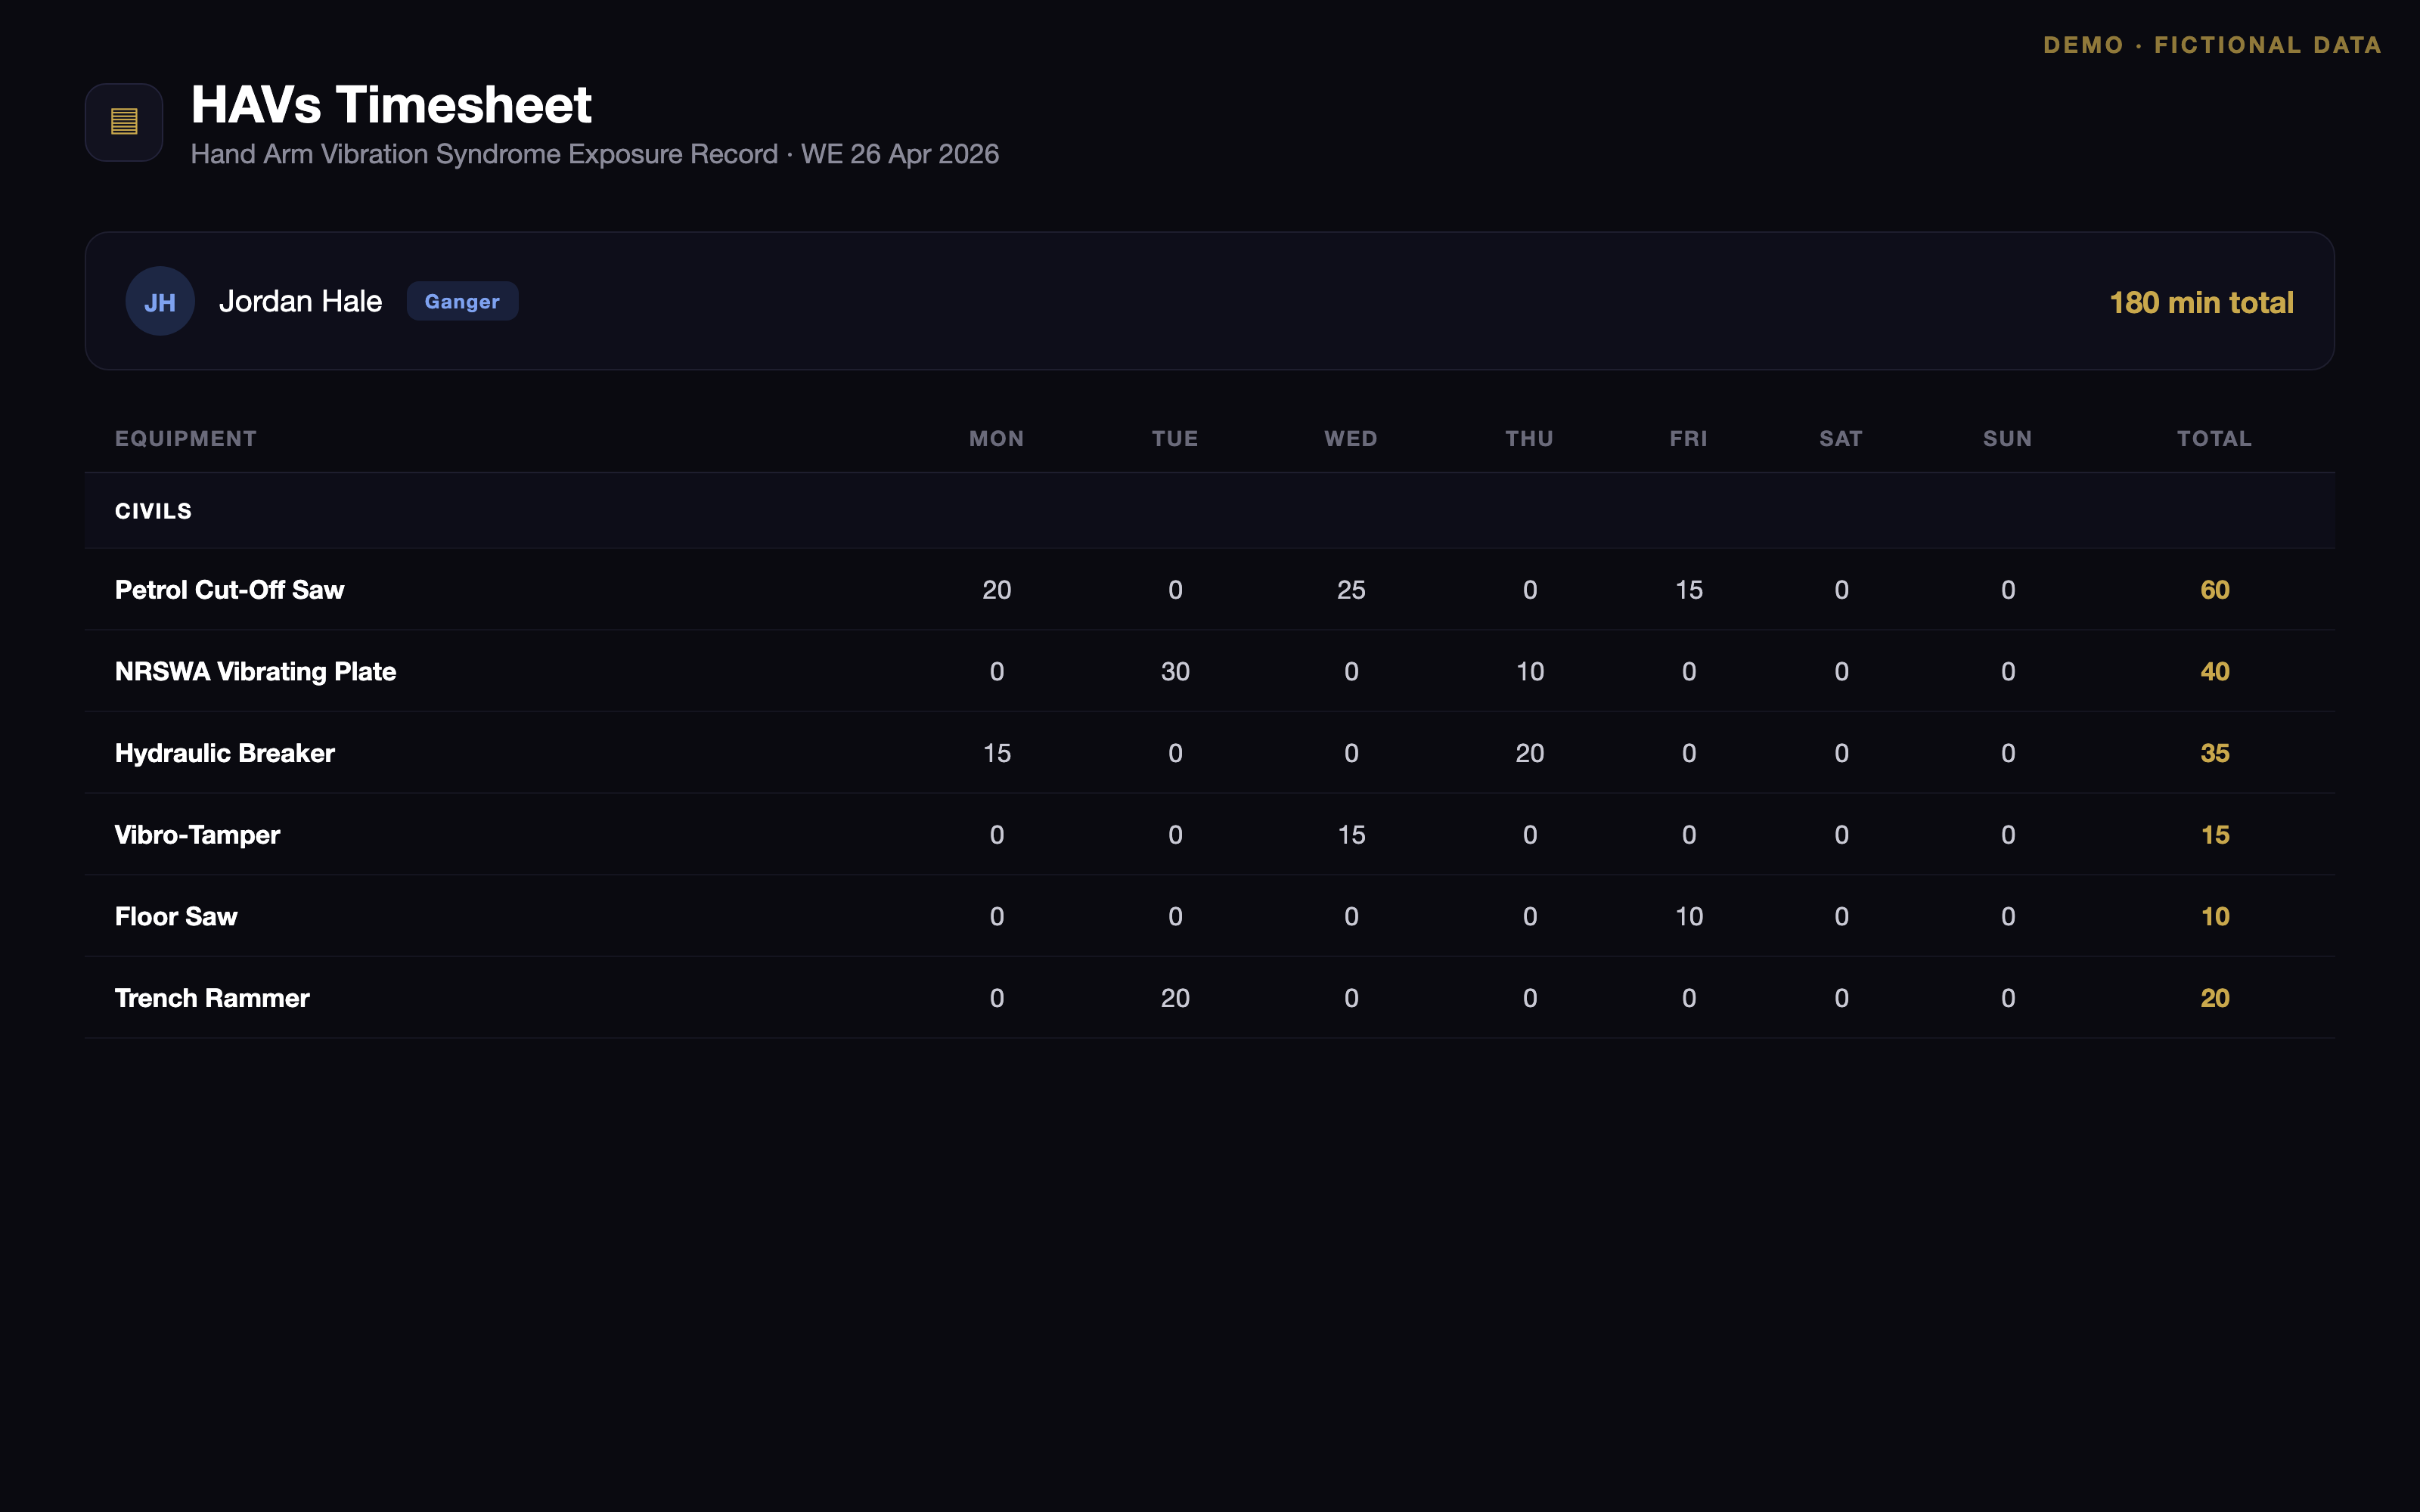Click the THU column header
The width and height of the screenshot is (2420, 1512).
[1530, 438]
